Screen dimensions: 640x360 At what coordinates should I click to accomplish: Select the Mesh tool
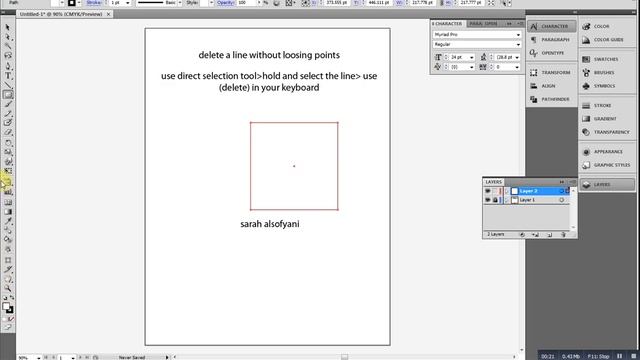(x=8, y=202)
